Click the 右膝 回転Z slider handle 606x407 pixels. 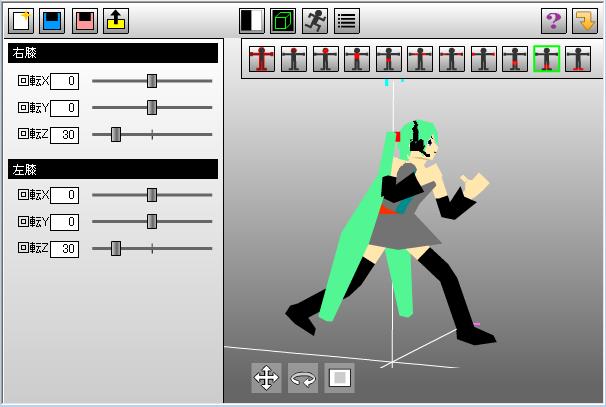tap(116, 135)
